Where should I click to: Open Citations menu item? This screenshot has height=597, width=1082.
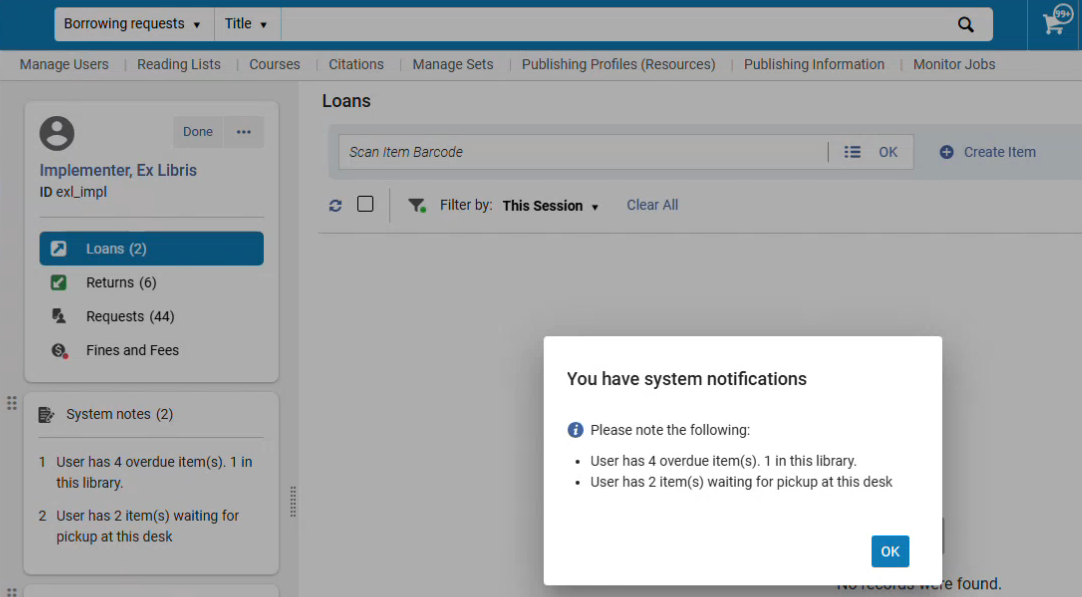pyautogui.click(x=356, y=64)
